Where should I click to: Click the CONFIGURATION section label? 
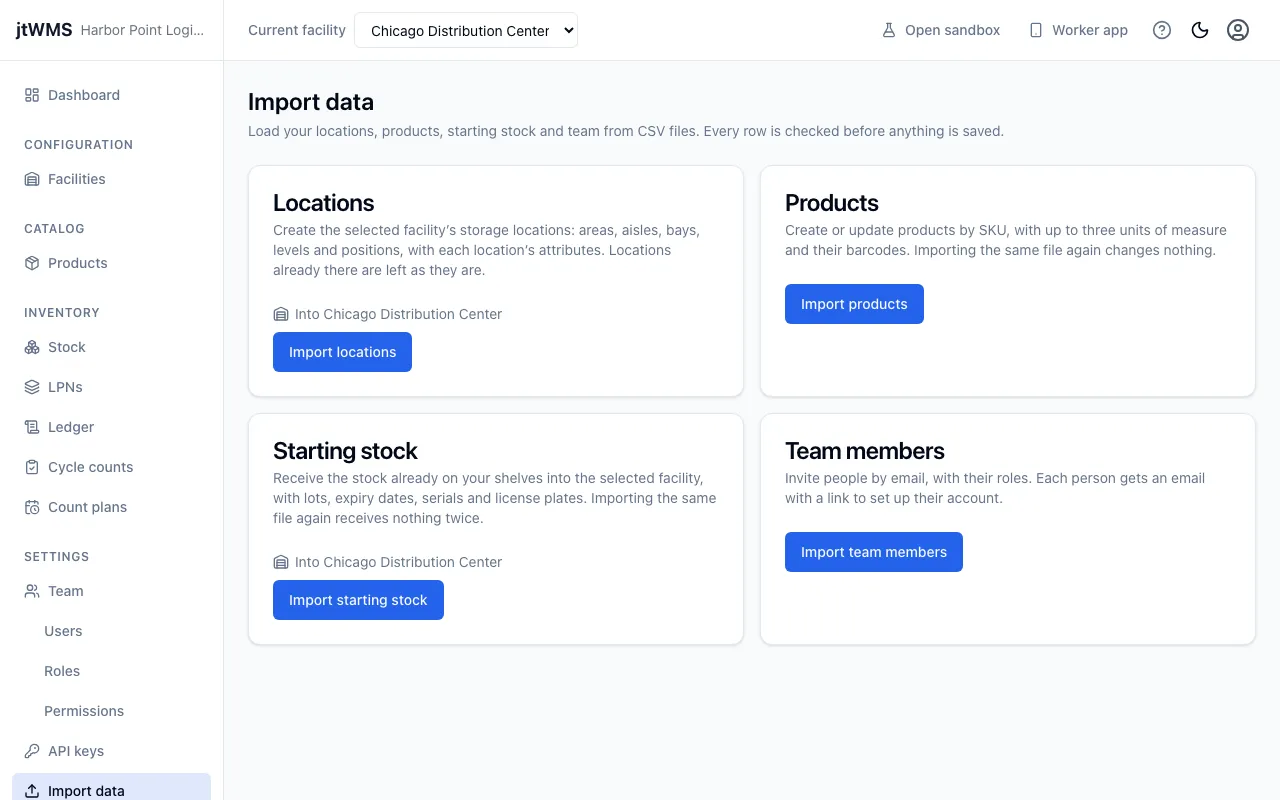pos(78,145)
